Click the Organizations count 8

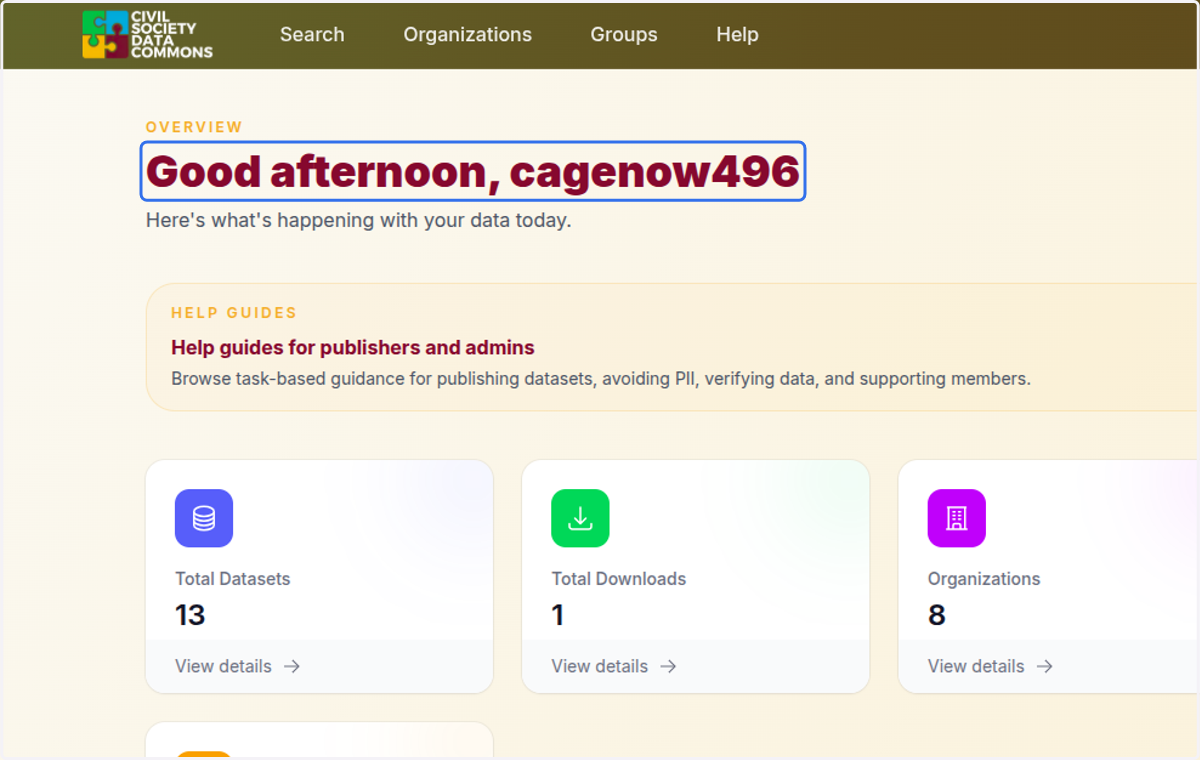[937, 615]
